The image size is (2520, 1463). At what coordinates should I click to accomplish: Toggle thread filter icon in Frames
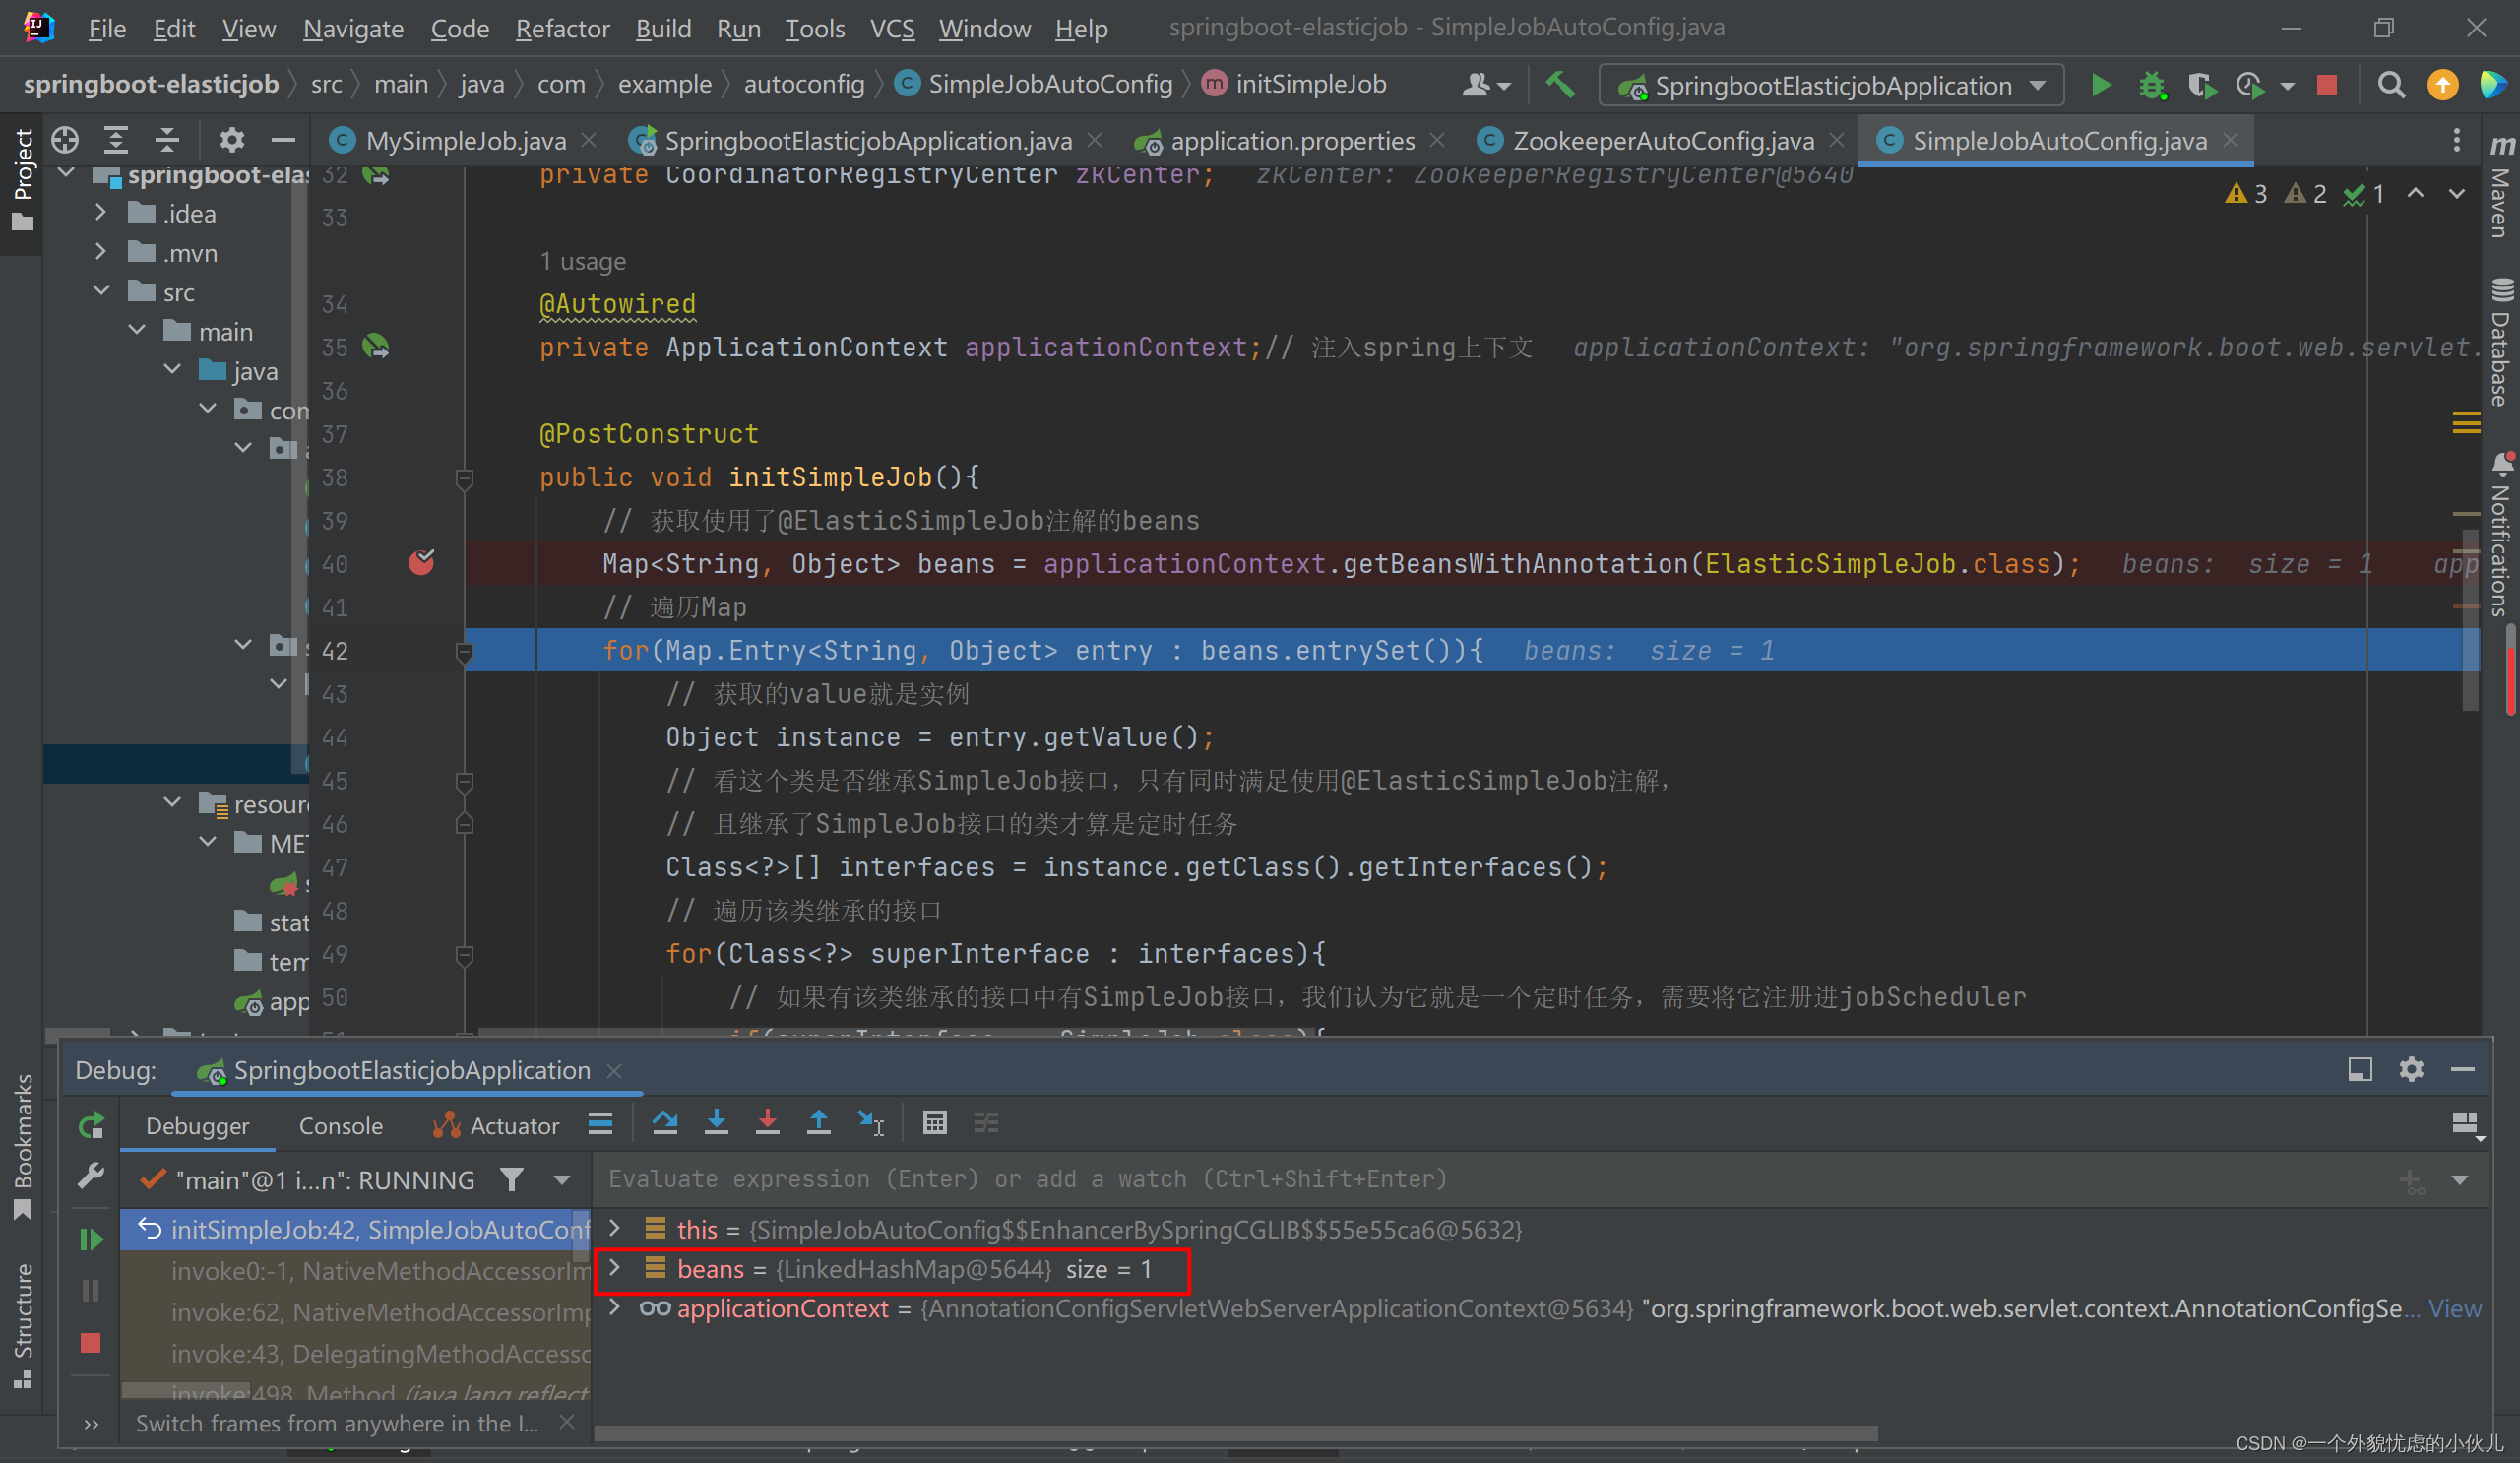512,1180
